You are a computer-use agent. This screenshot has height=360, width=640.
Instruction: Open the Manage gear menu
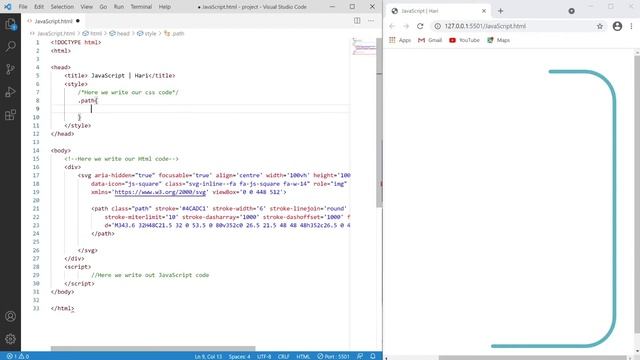[x=10, y=339]
